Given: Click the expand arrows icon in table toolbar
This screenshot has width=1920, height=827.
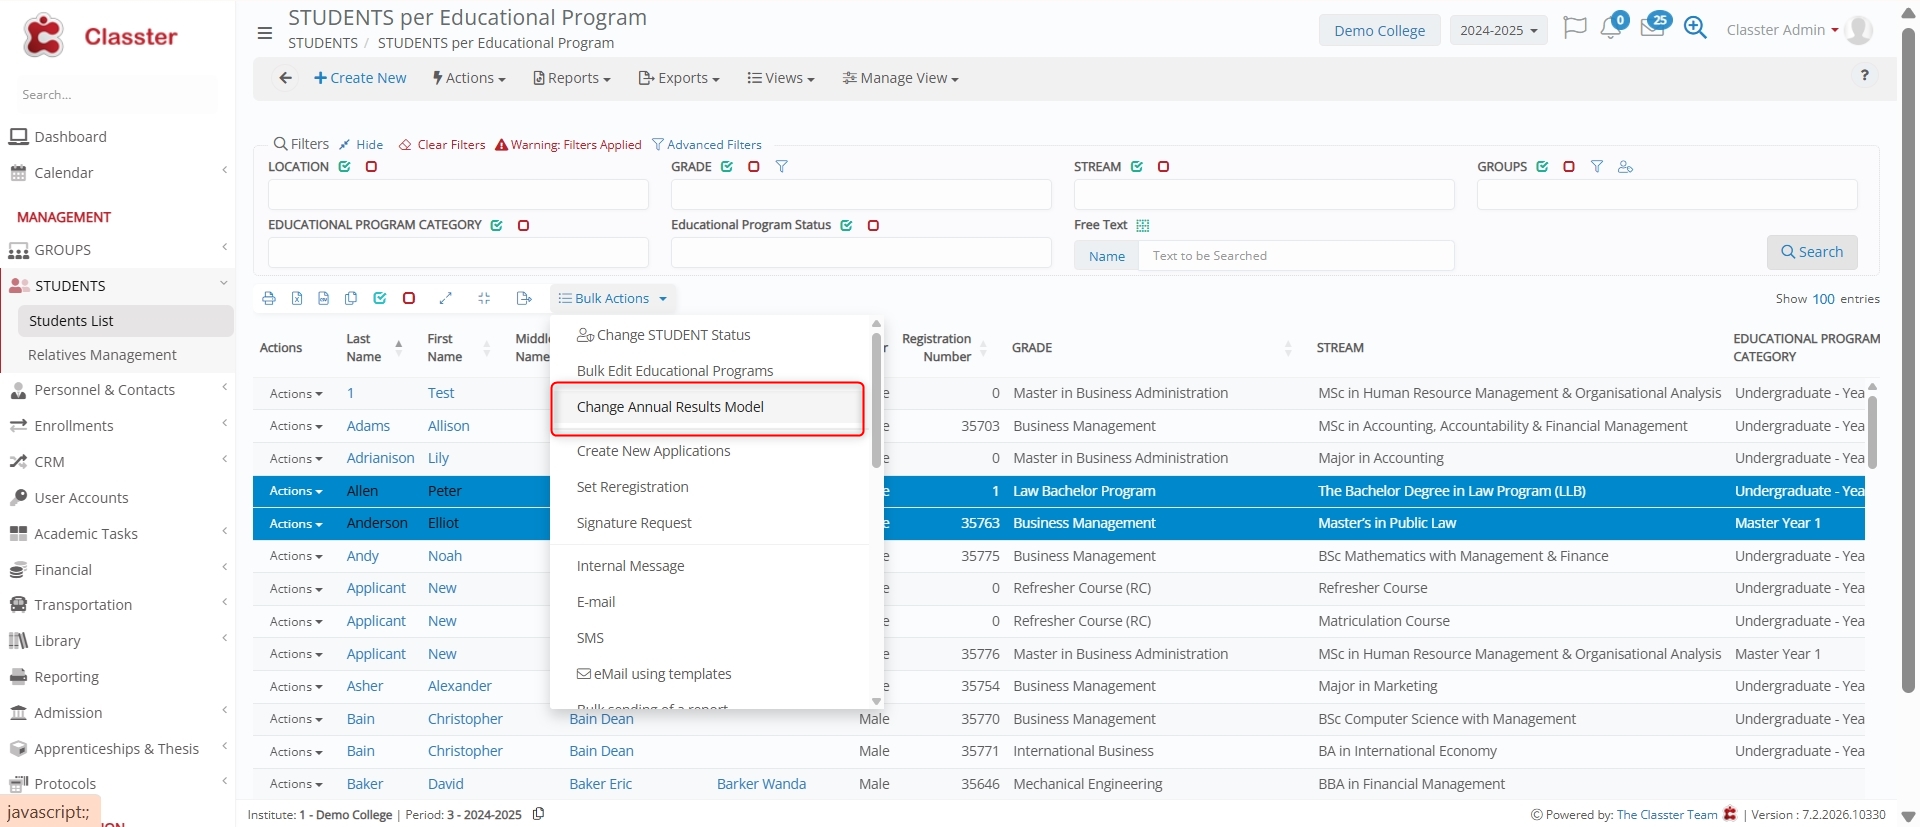Looking at the screenshot, I should (446, 298).
